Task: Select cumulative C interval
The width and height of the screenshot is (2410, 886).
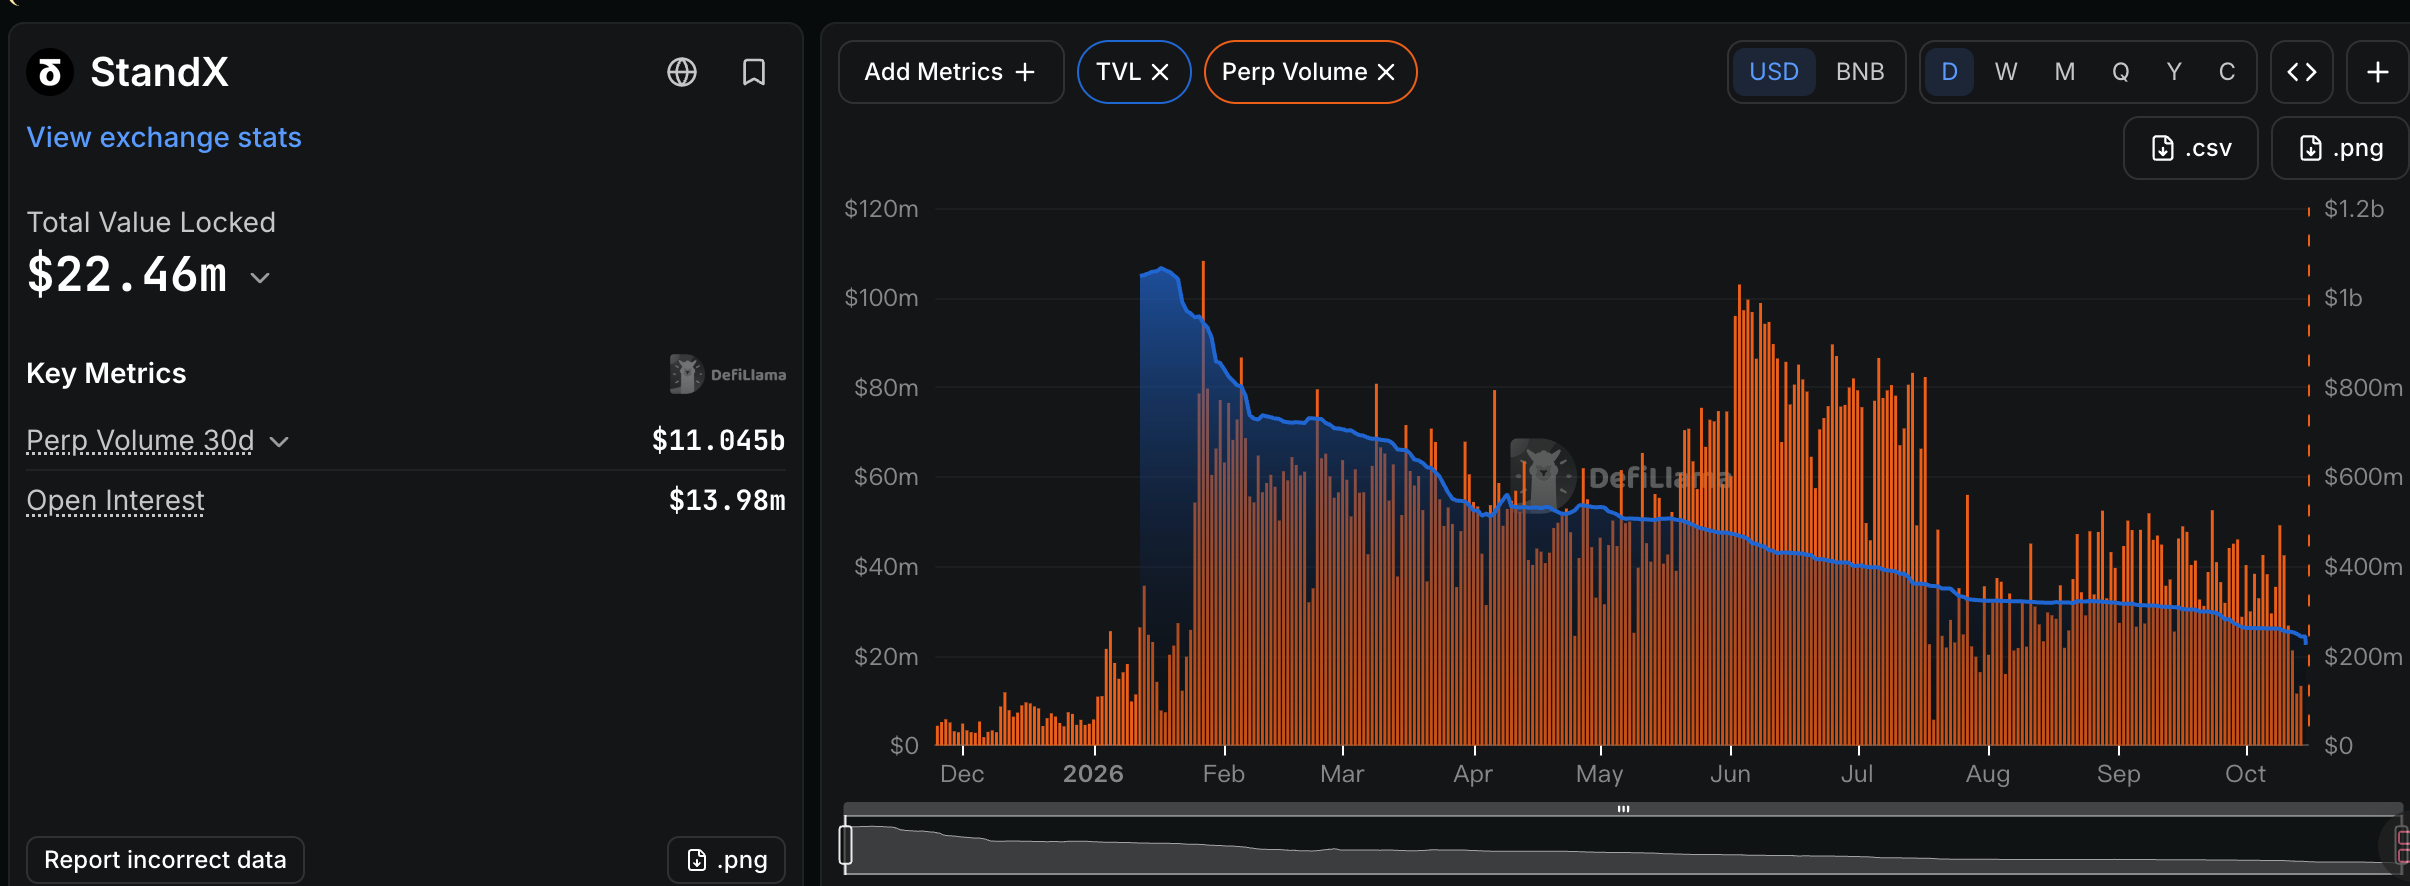Action: tap(2227, 72)
